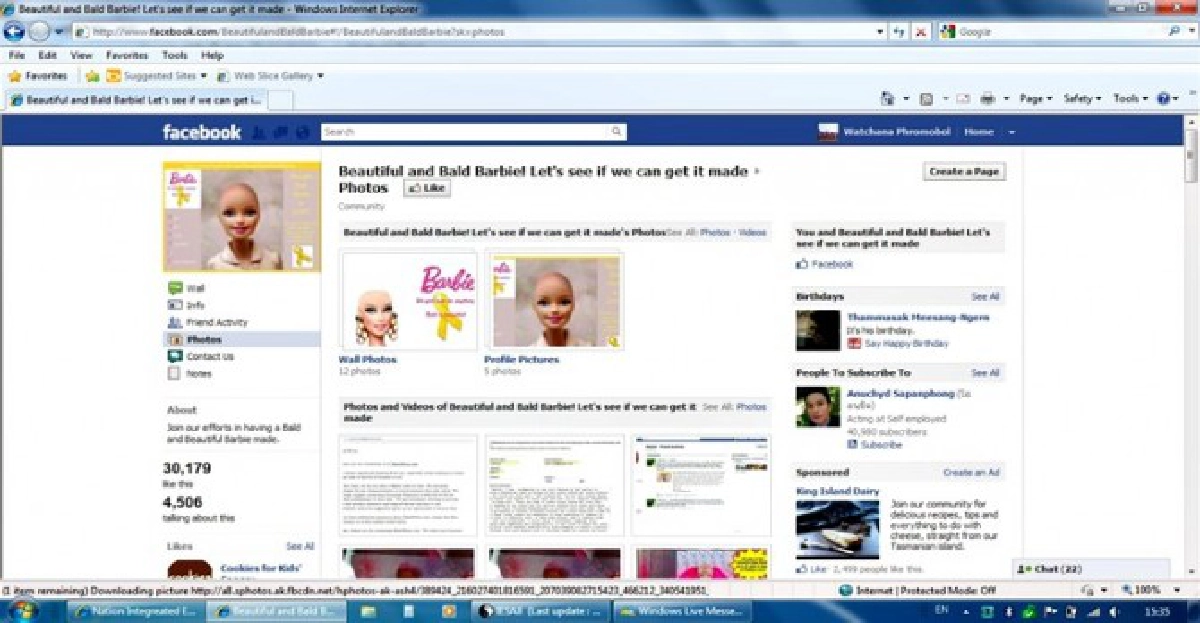Go back with the browser Back arrow
Screen dimensions: 1200x623
pyautogui.click(x=15, y=31)
